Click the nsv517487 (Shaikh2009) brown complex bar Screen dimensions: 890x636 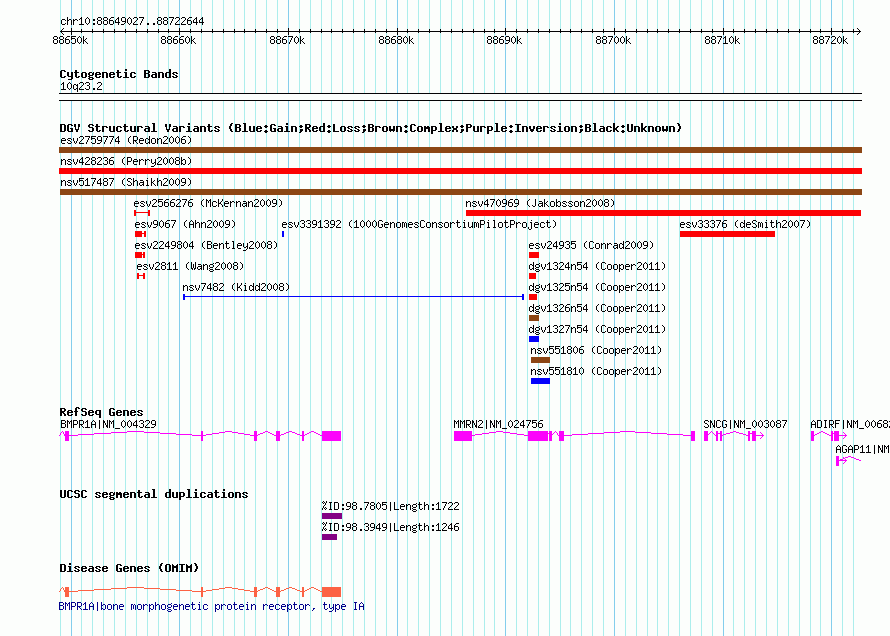pos(460,192)
